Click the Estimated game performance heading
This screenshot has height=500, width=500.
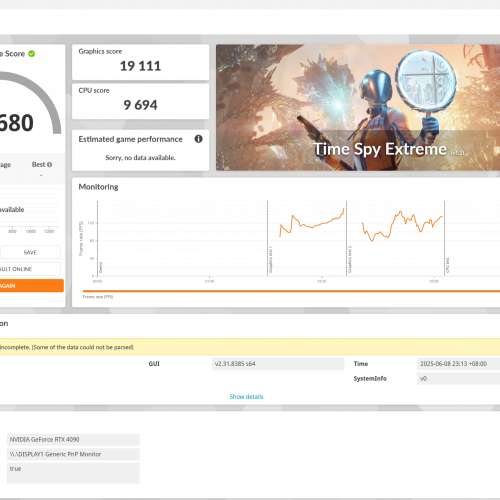(x=131, y=139)
